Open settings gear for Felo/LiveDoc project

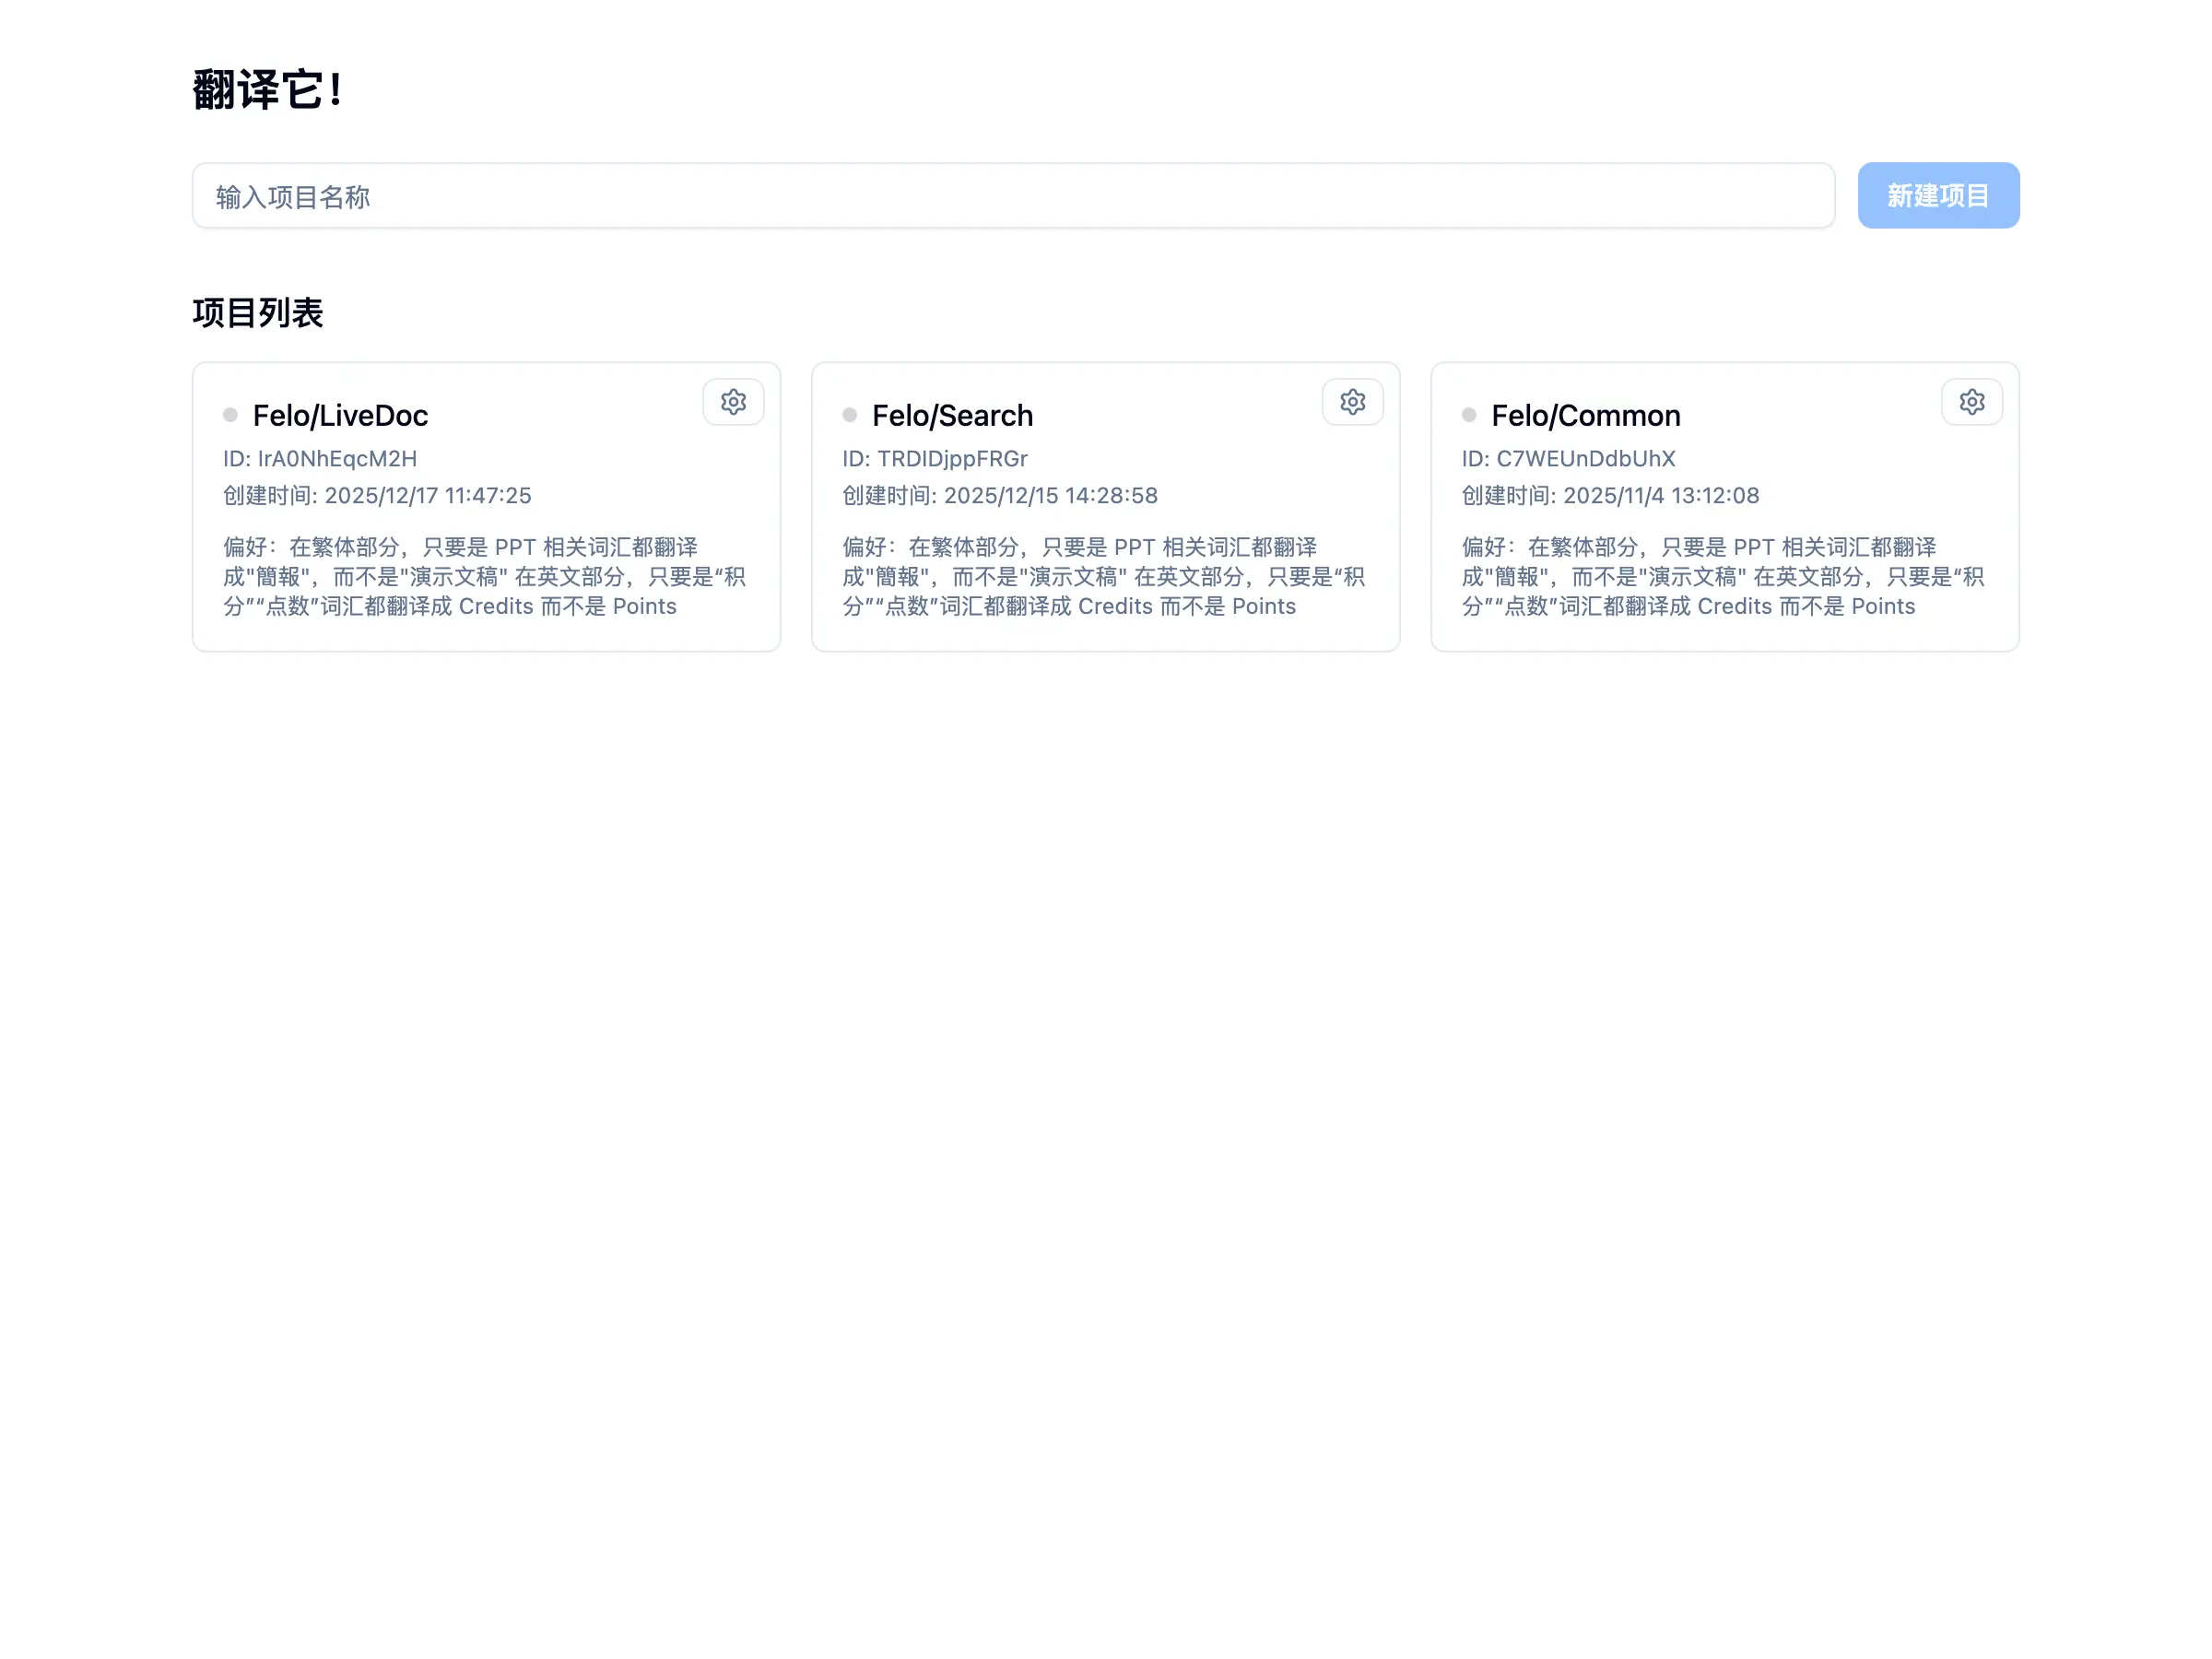733,402
